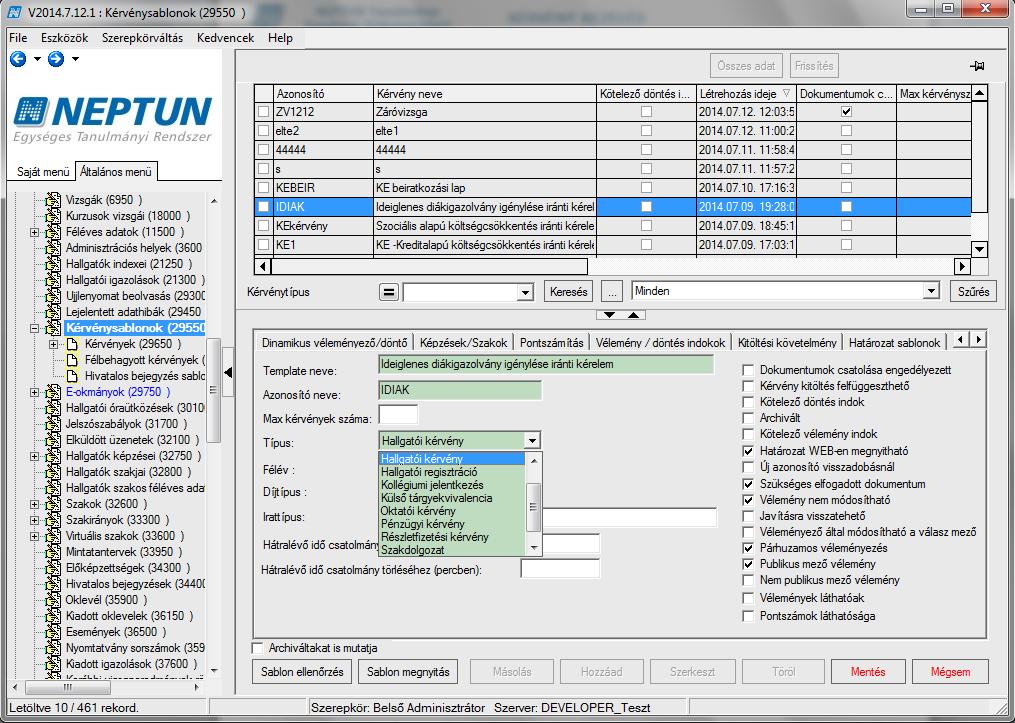Click the Létrehozás ideje sort indicator
1015x723 pixels.
(786, 94)
